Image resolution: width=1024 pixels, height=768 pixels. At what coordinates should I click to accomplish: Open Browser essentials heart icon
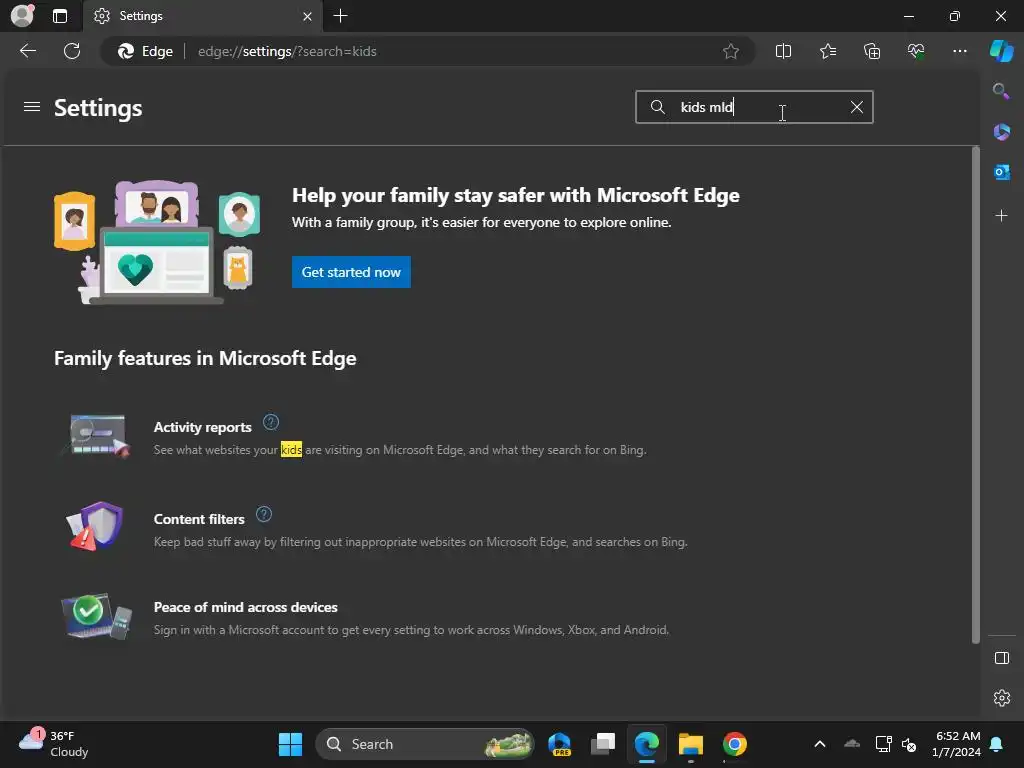pos(916,51)
